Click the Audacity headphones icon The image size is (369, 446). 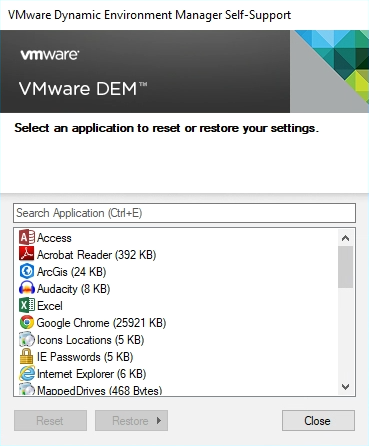pos(27,288)
